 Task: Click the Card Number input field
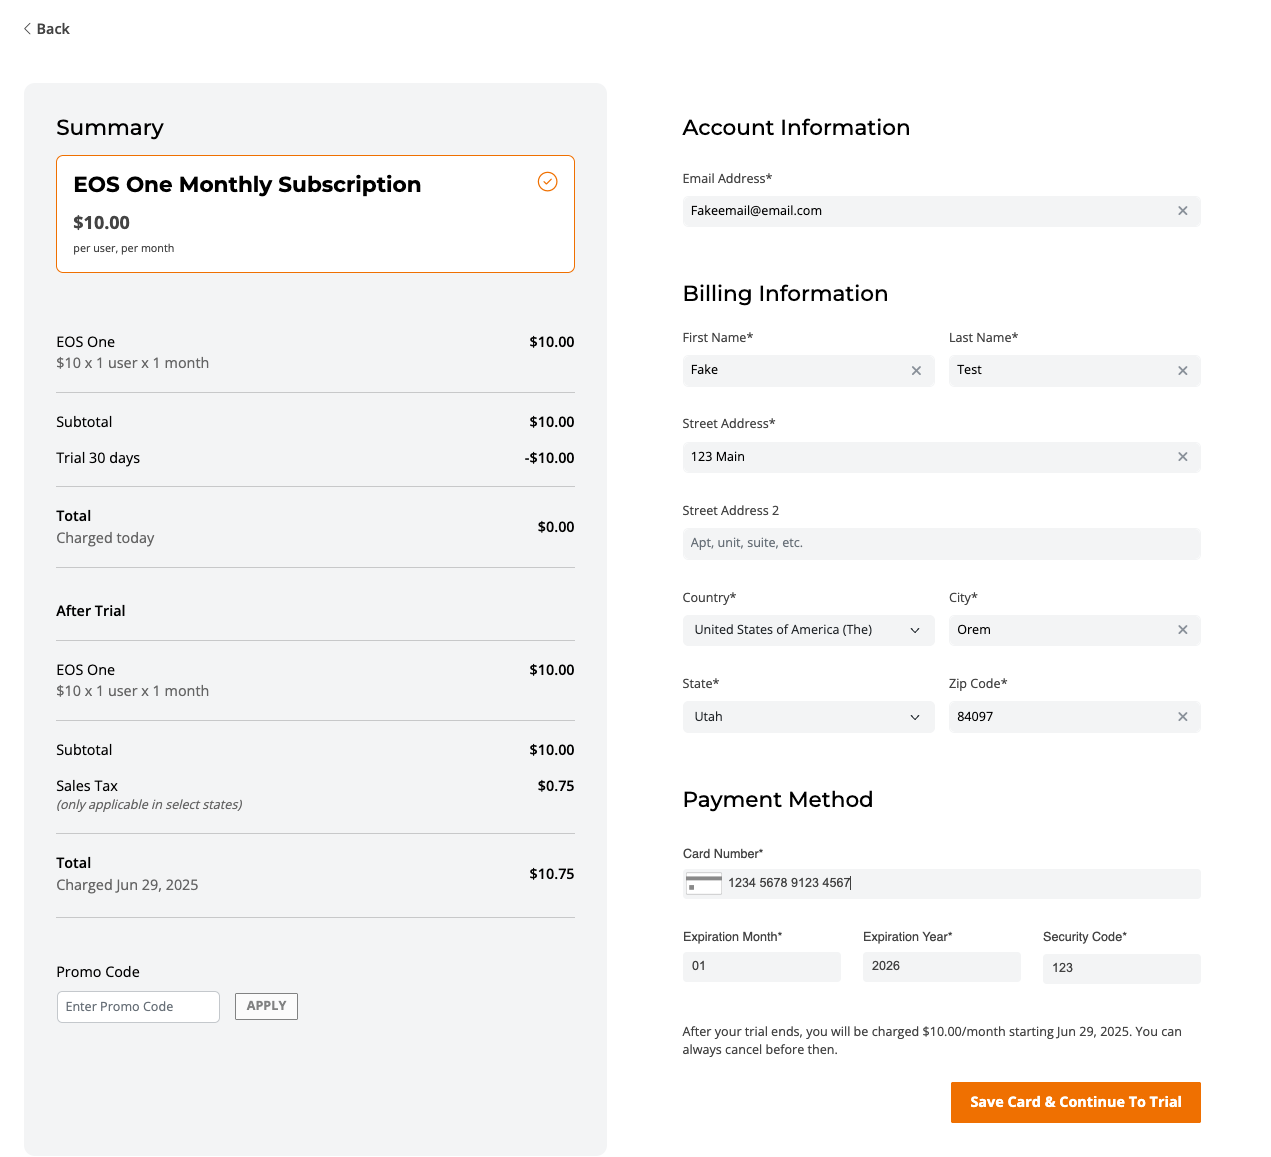pyautogui.click(x=941, y=884)
